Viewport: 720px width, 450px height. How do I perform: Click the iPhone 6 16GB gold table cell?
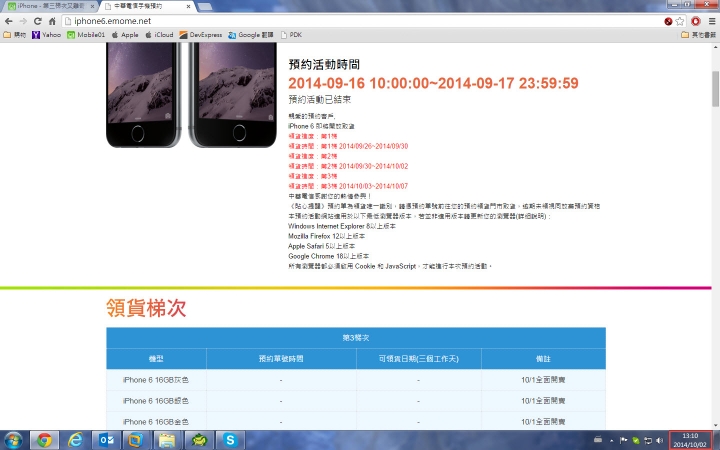coord(156,422)
